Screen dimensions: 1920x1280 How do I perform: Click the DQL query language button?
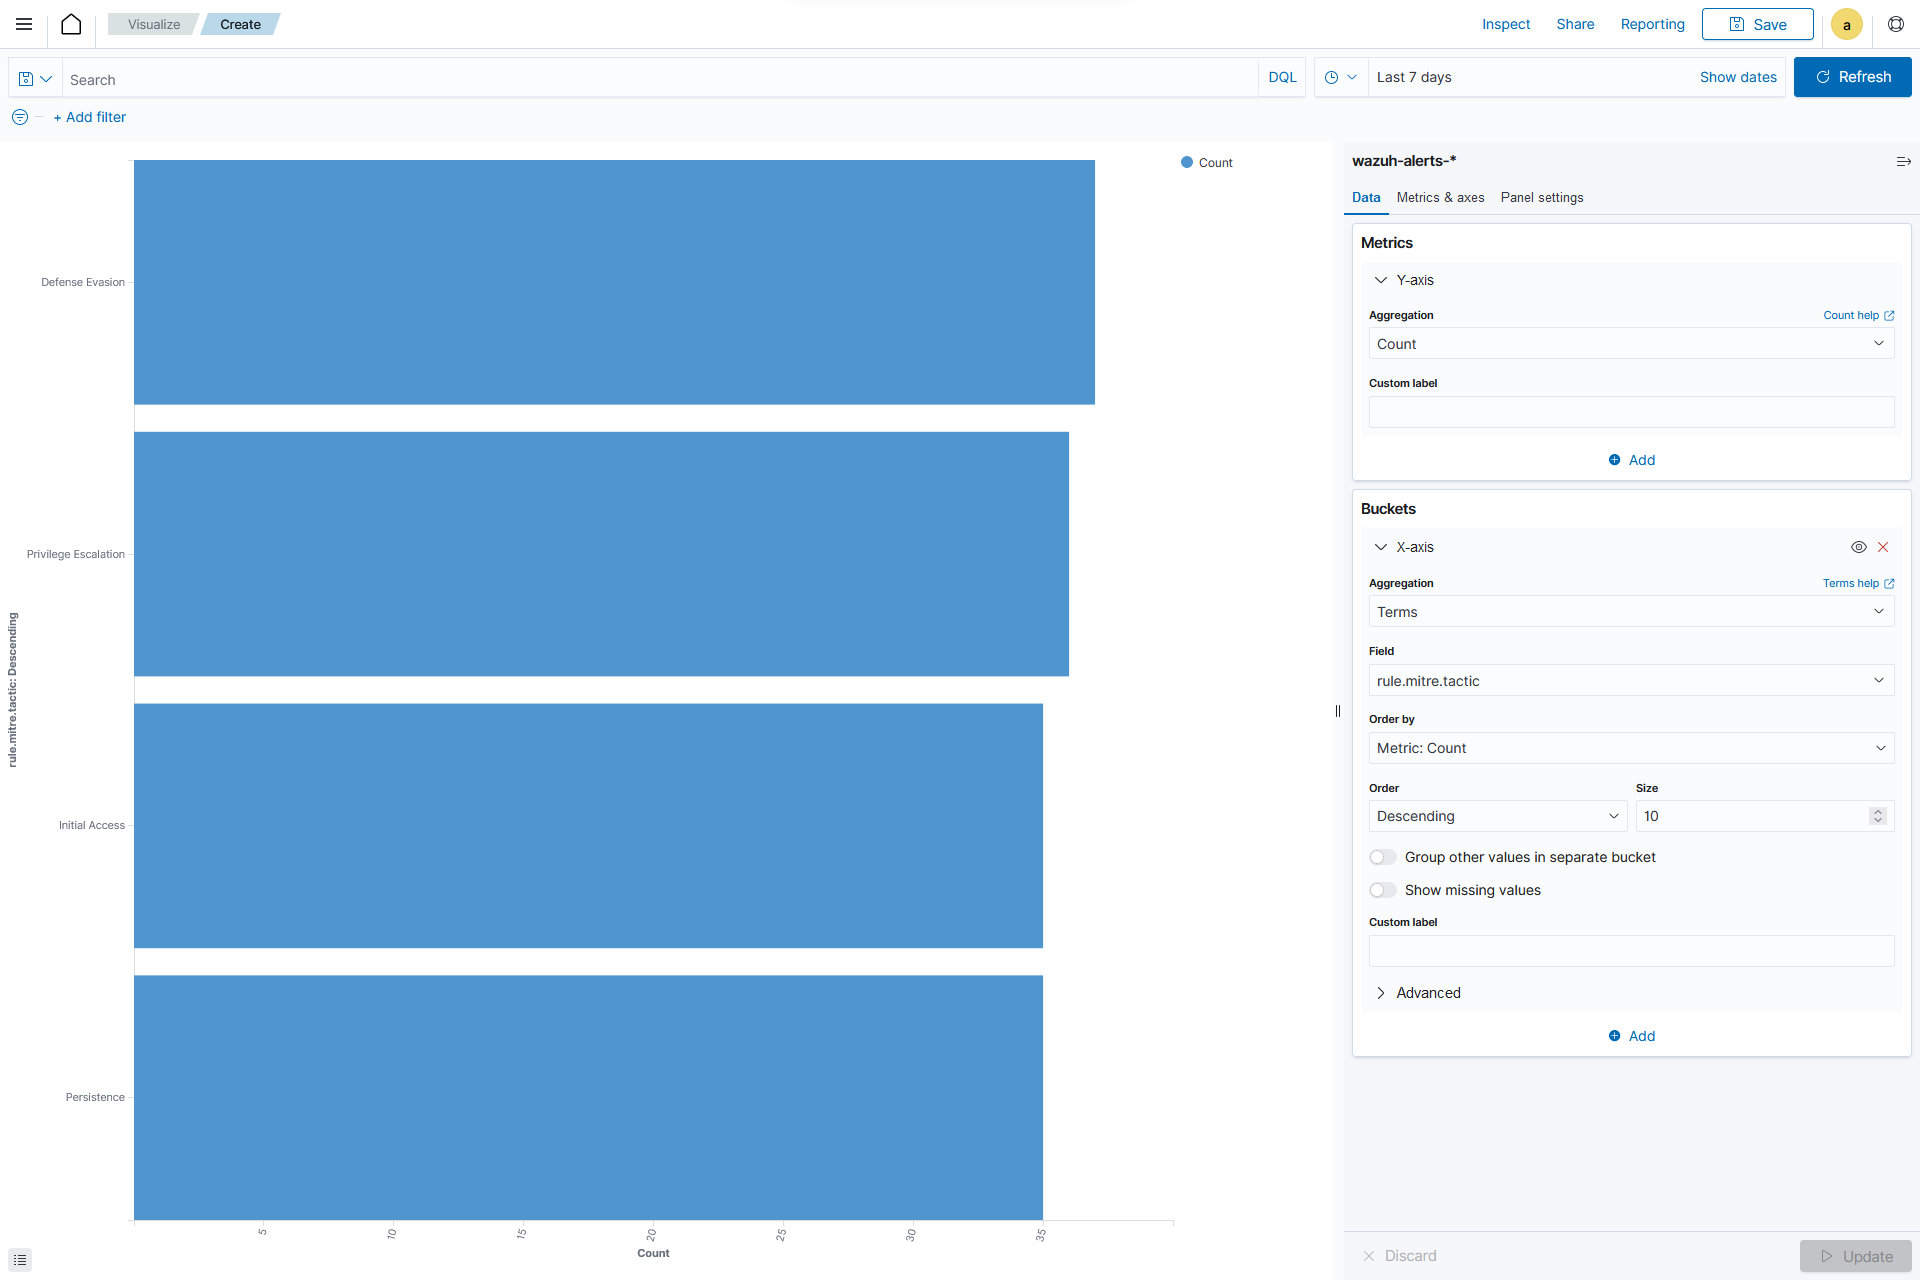(x=1282, y=77)
